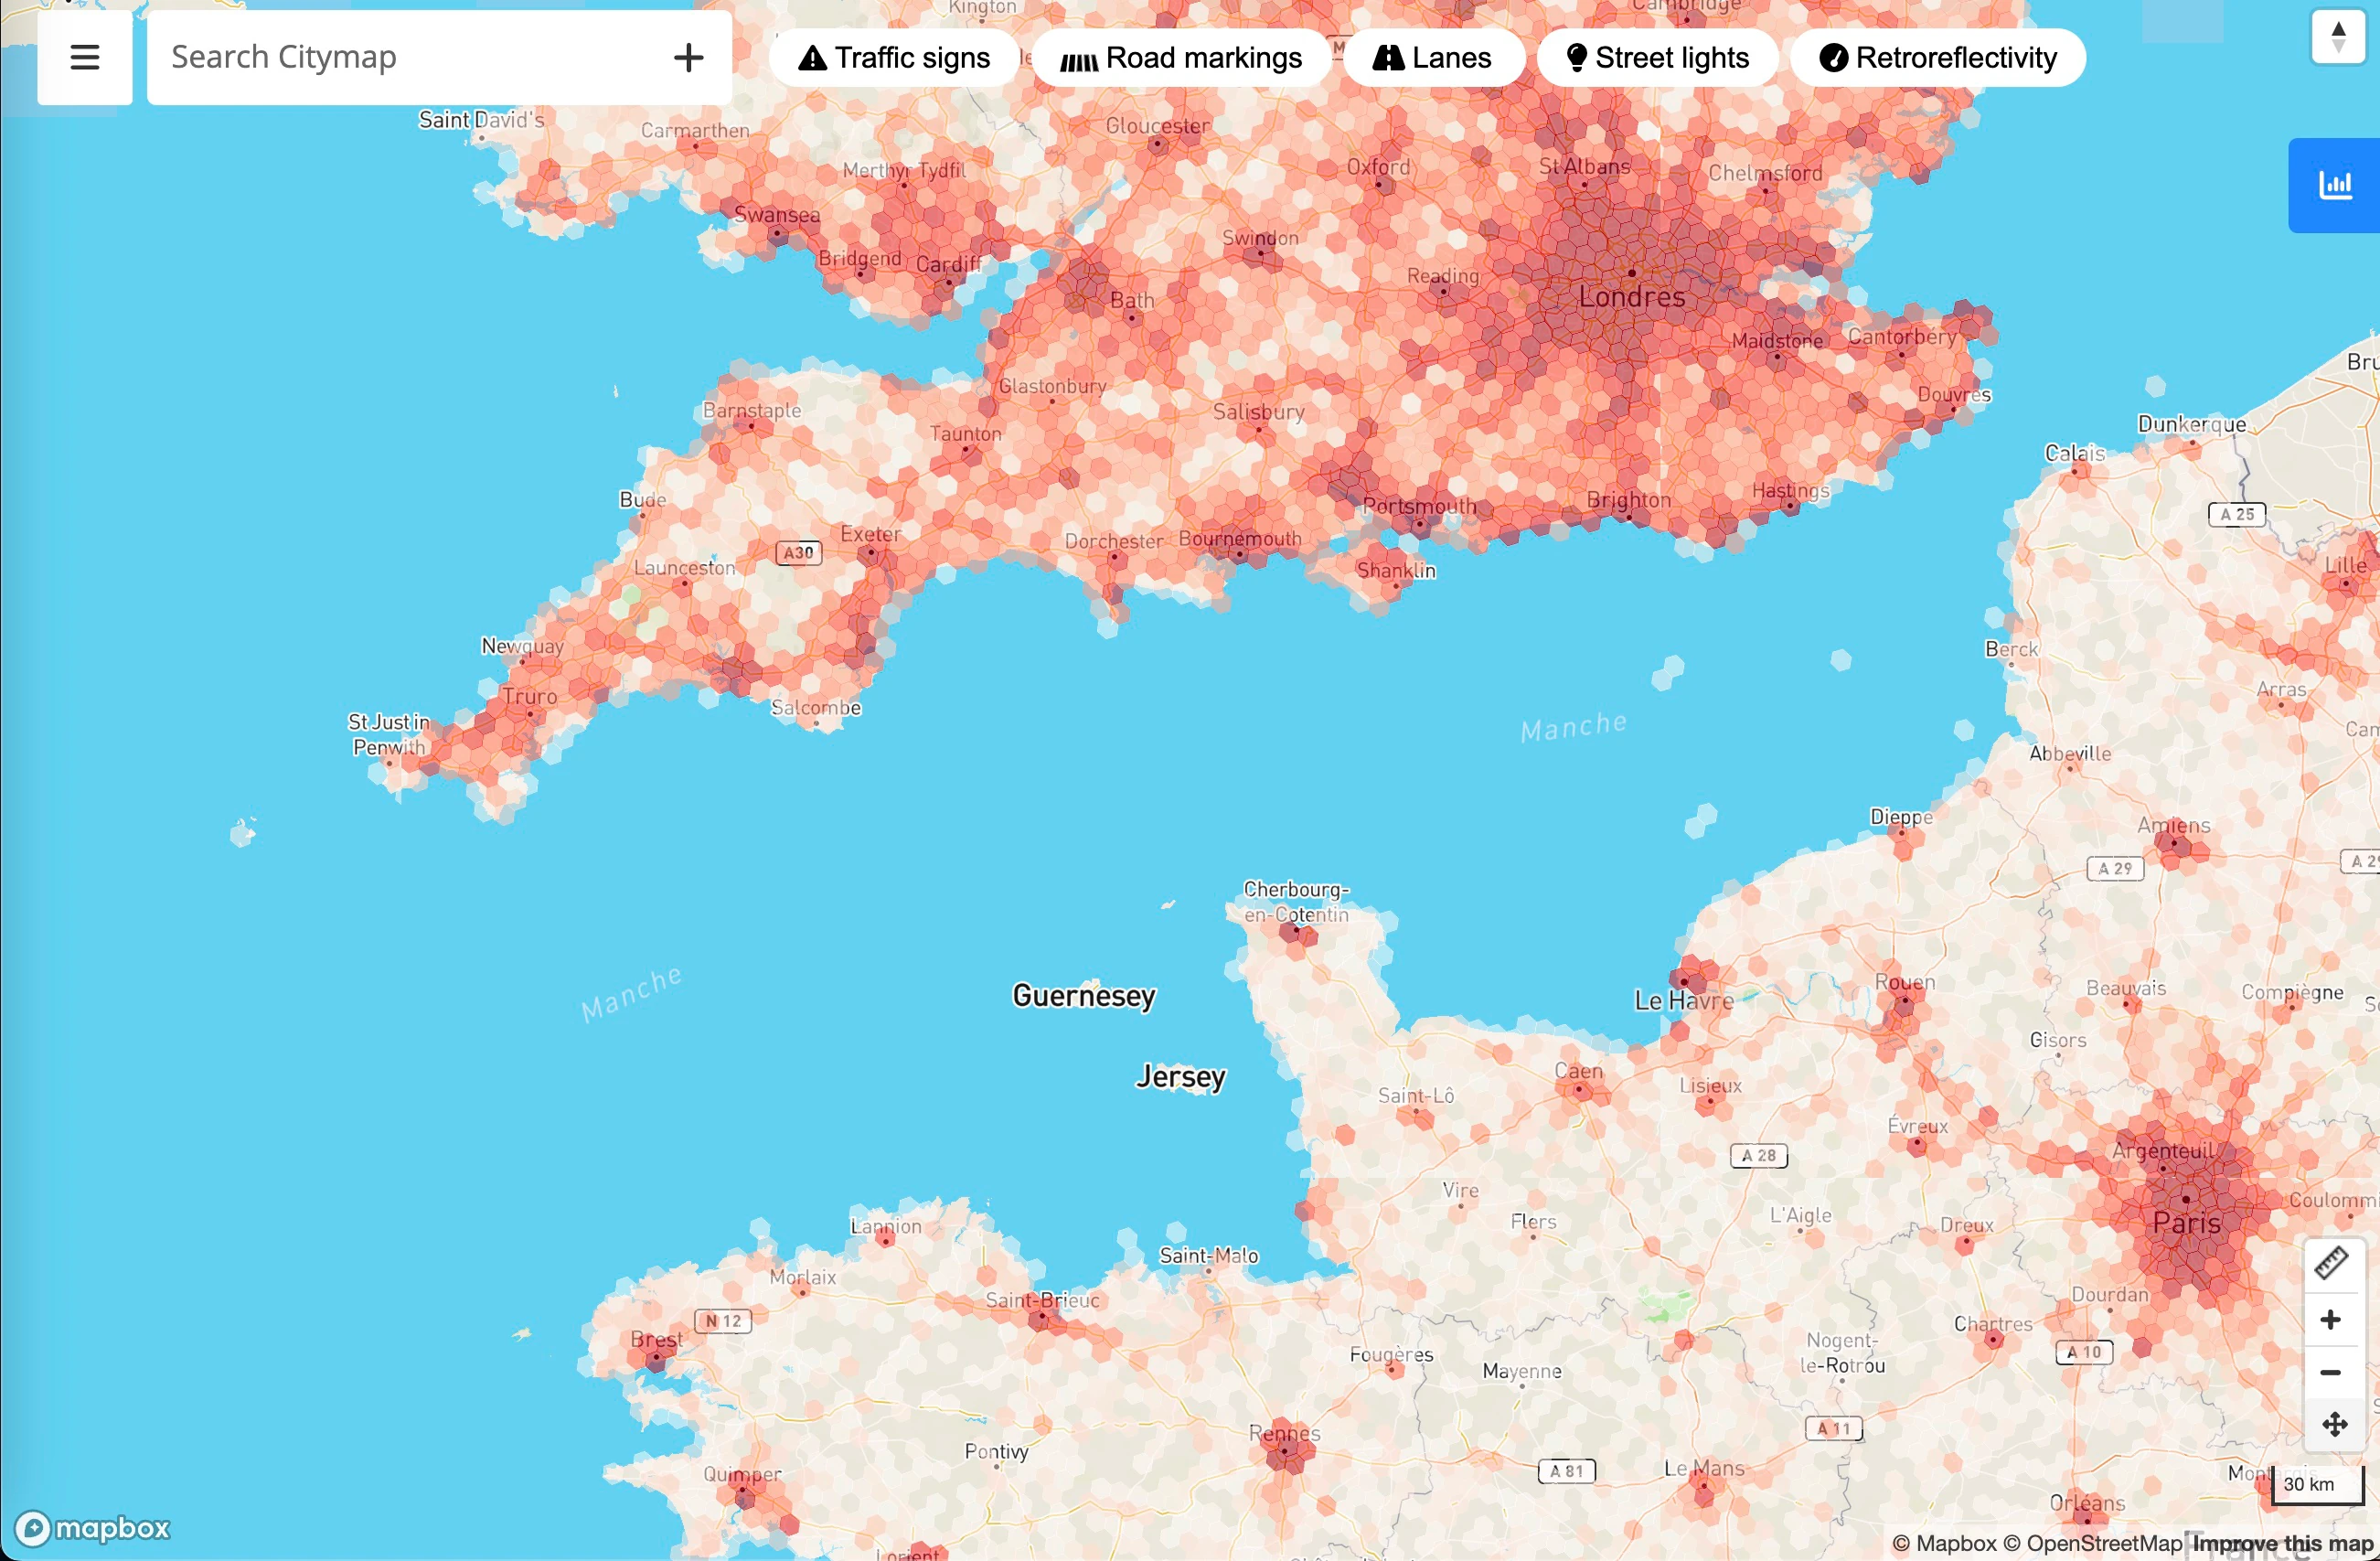This screenshot has height=1561, width=2380.
Task: Zoom out using the minus control
Action: click(2334, 1372)
